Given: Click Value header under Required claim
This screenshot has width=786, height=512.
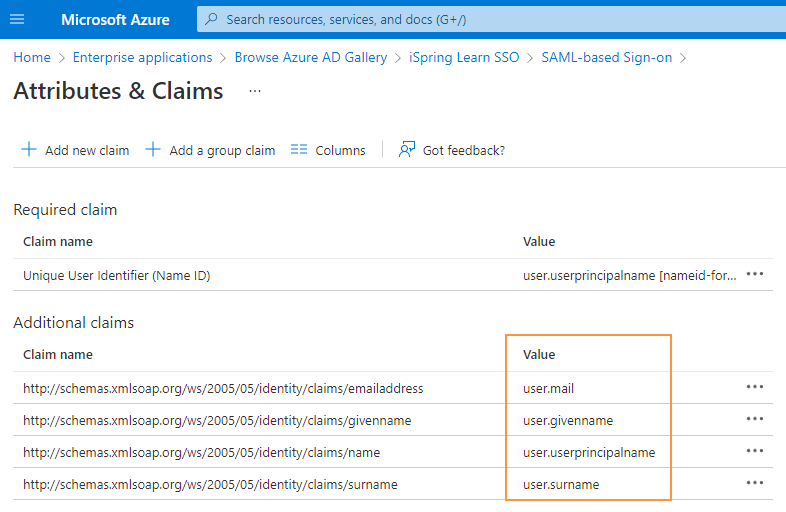Looking at the screenshot, I should tap(539, 242).
